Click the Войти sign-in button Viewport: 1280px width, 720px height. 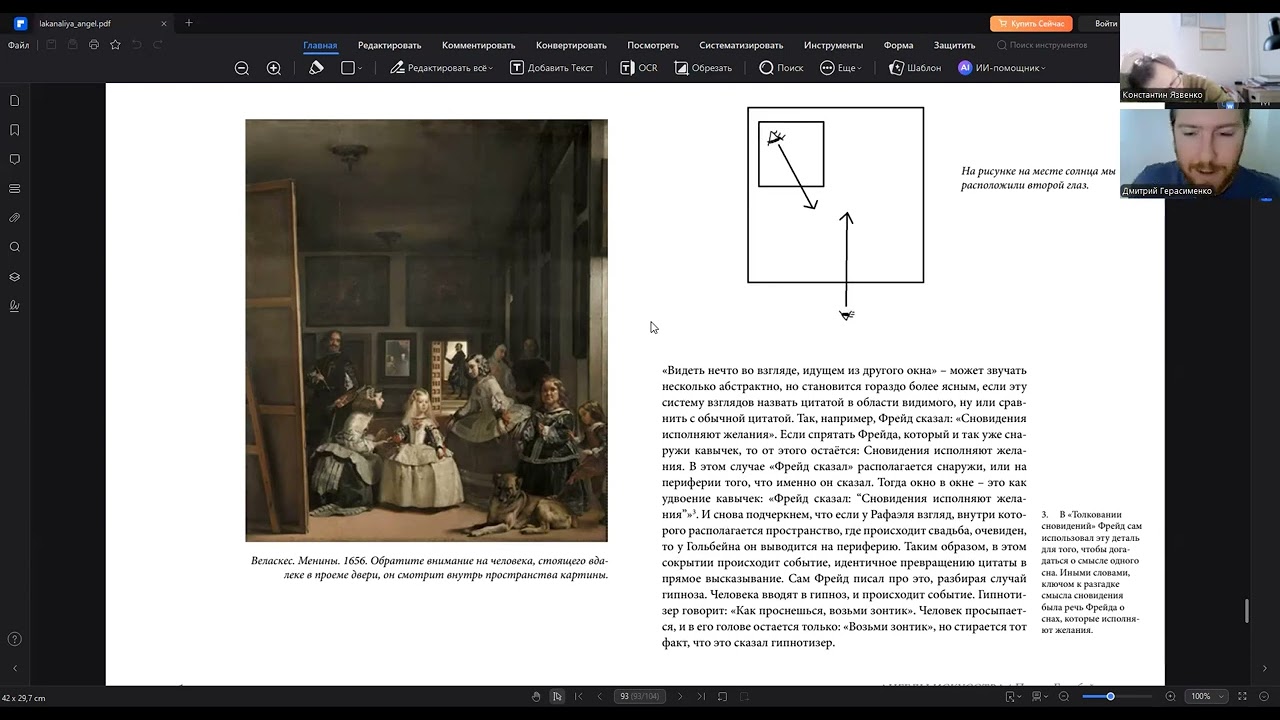[1105, 23]
